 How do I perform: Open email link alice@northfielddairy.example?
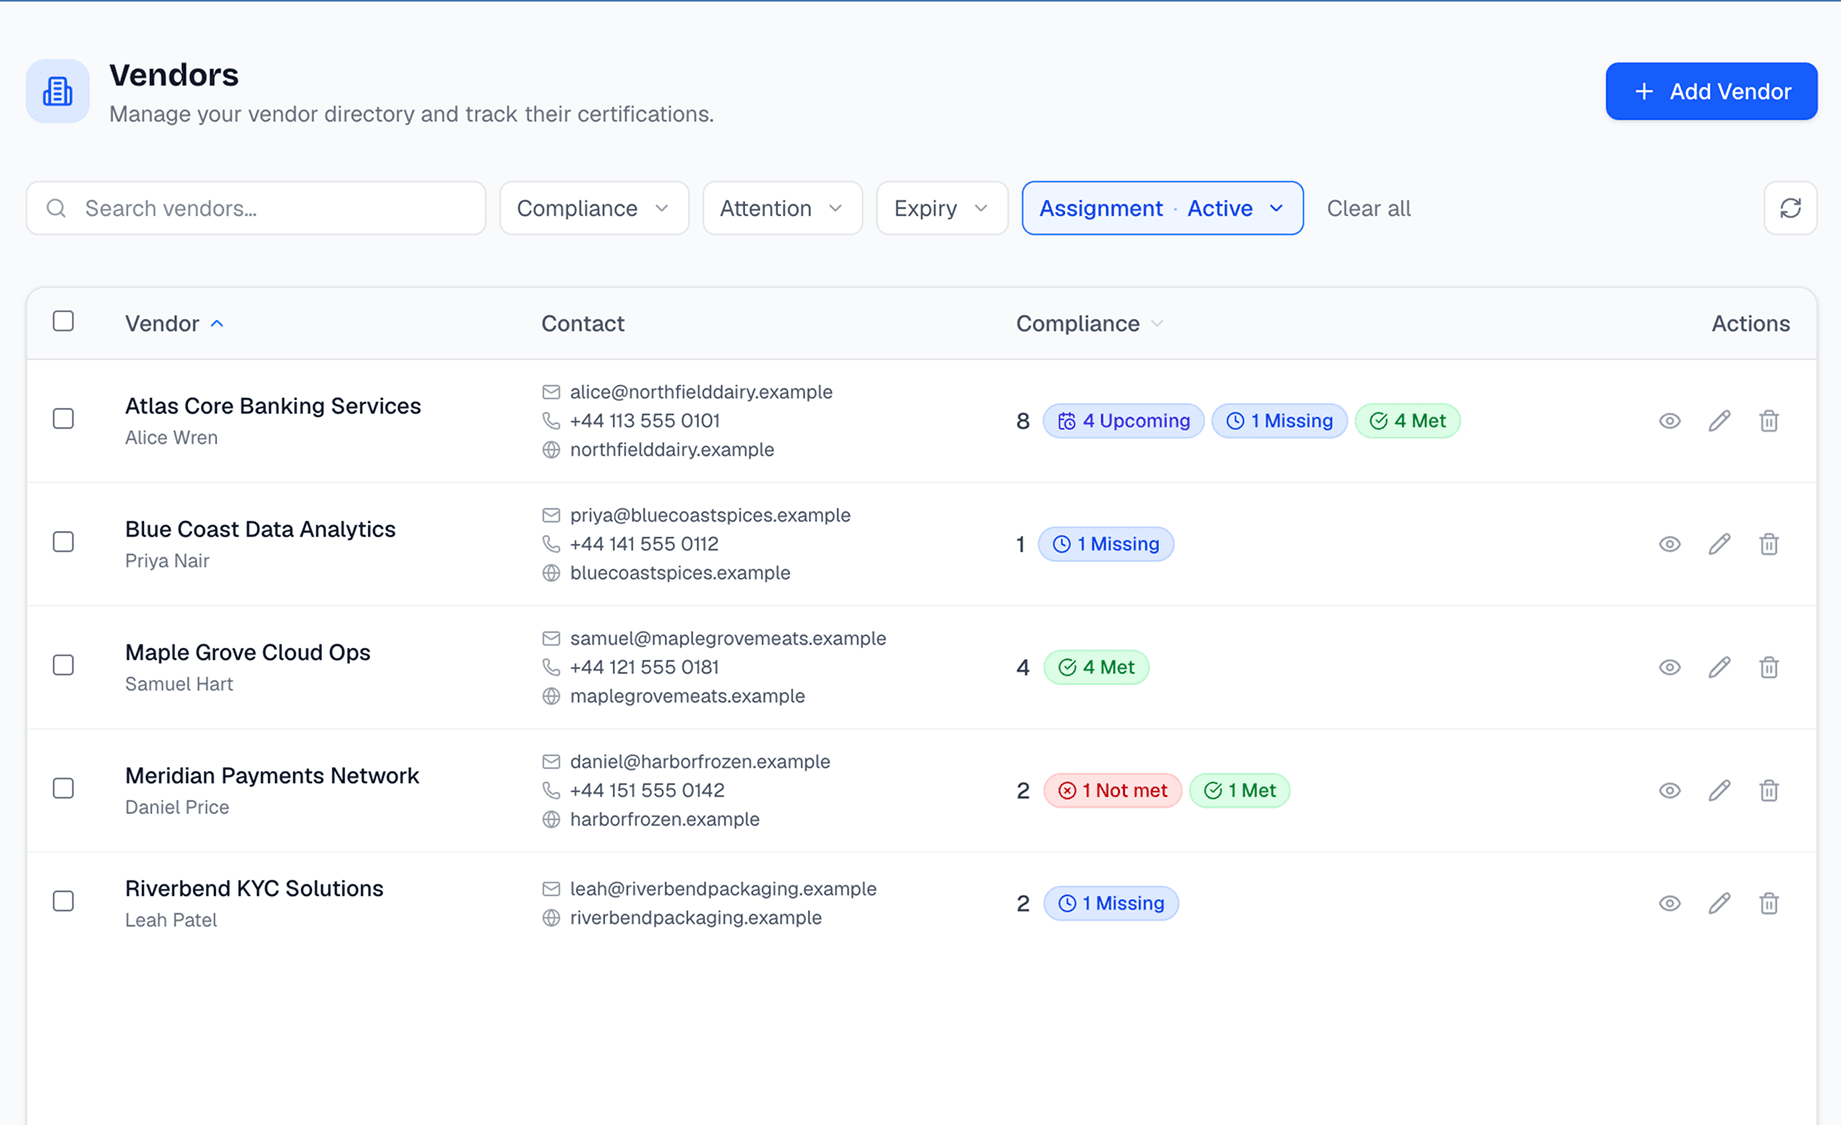tap(701, 392)
